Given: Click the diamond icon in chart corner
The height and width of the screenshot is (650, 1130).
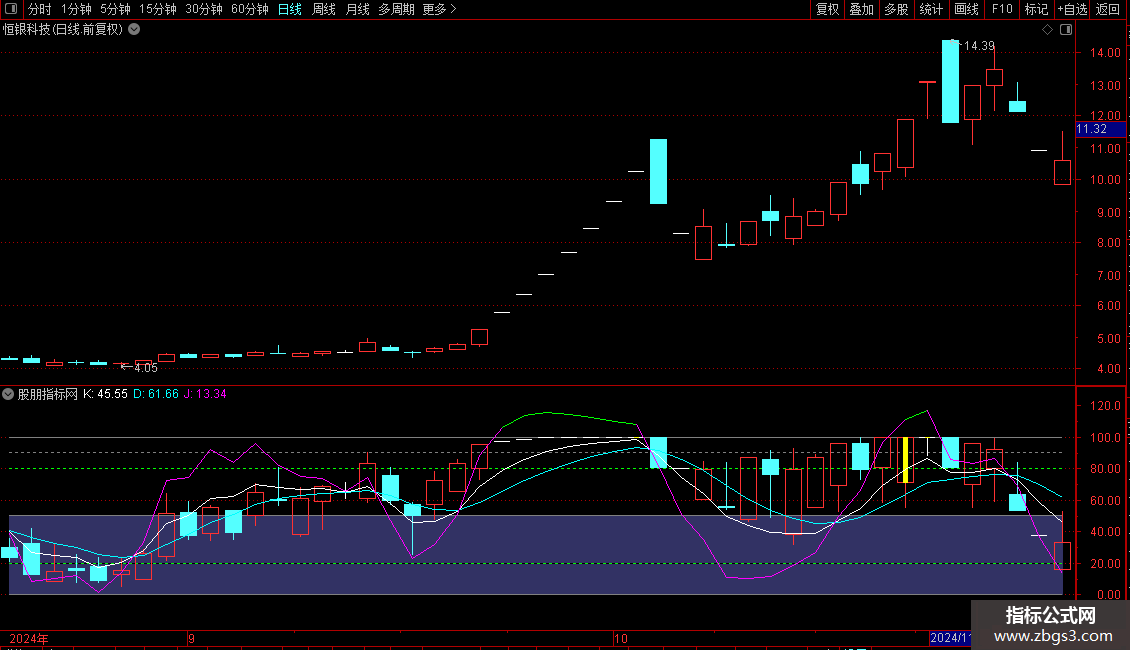Looking at the screenshot, I should pos(1048,30).
